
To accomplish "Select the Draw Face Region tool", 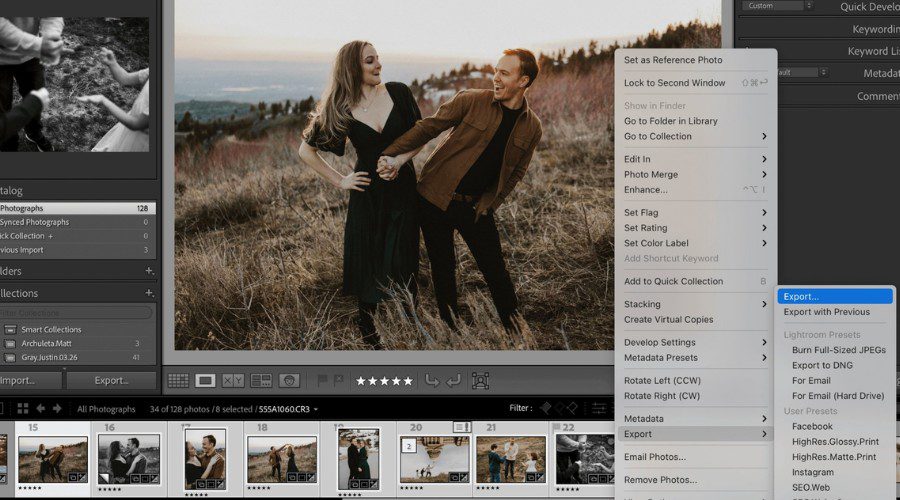I will (x=480, y=381).
